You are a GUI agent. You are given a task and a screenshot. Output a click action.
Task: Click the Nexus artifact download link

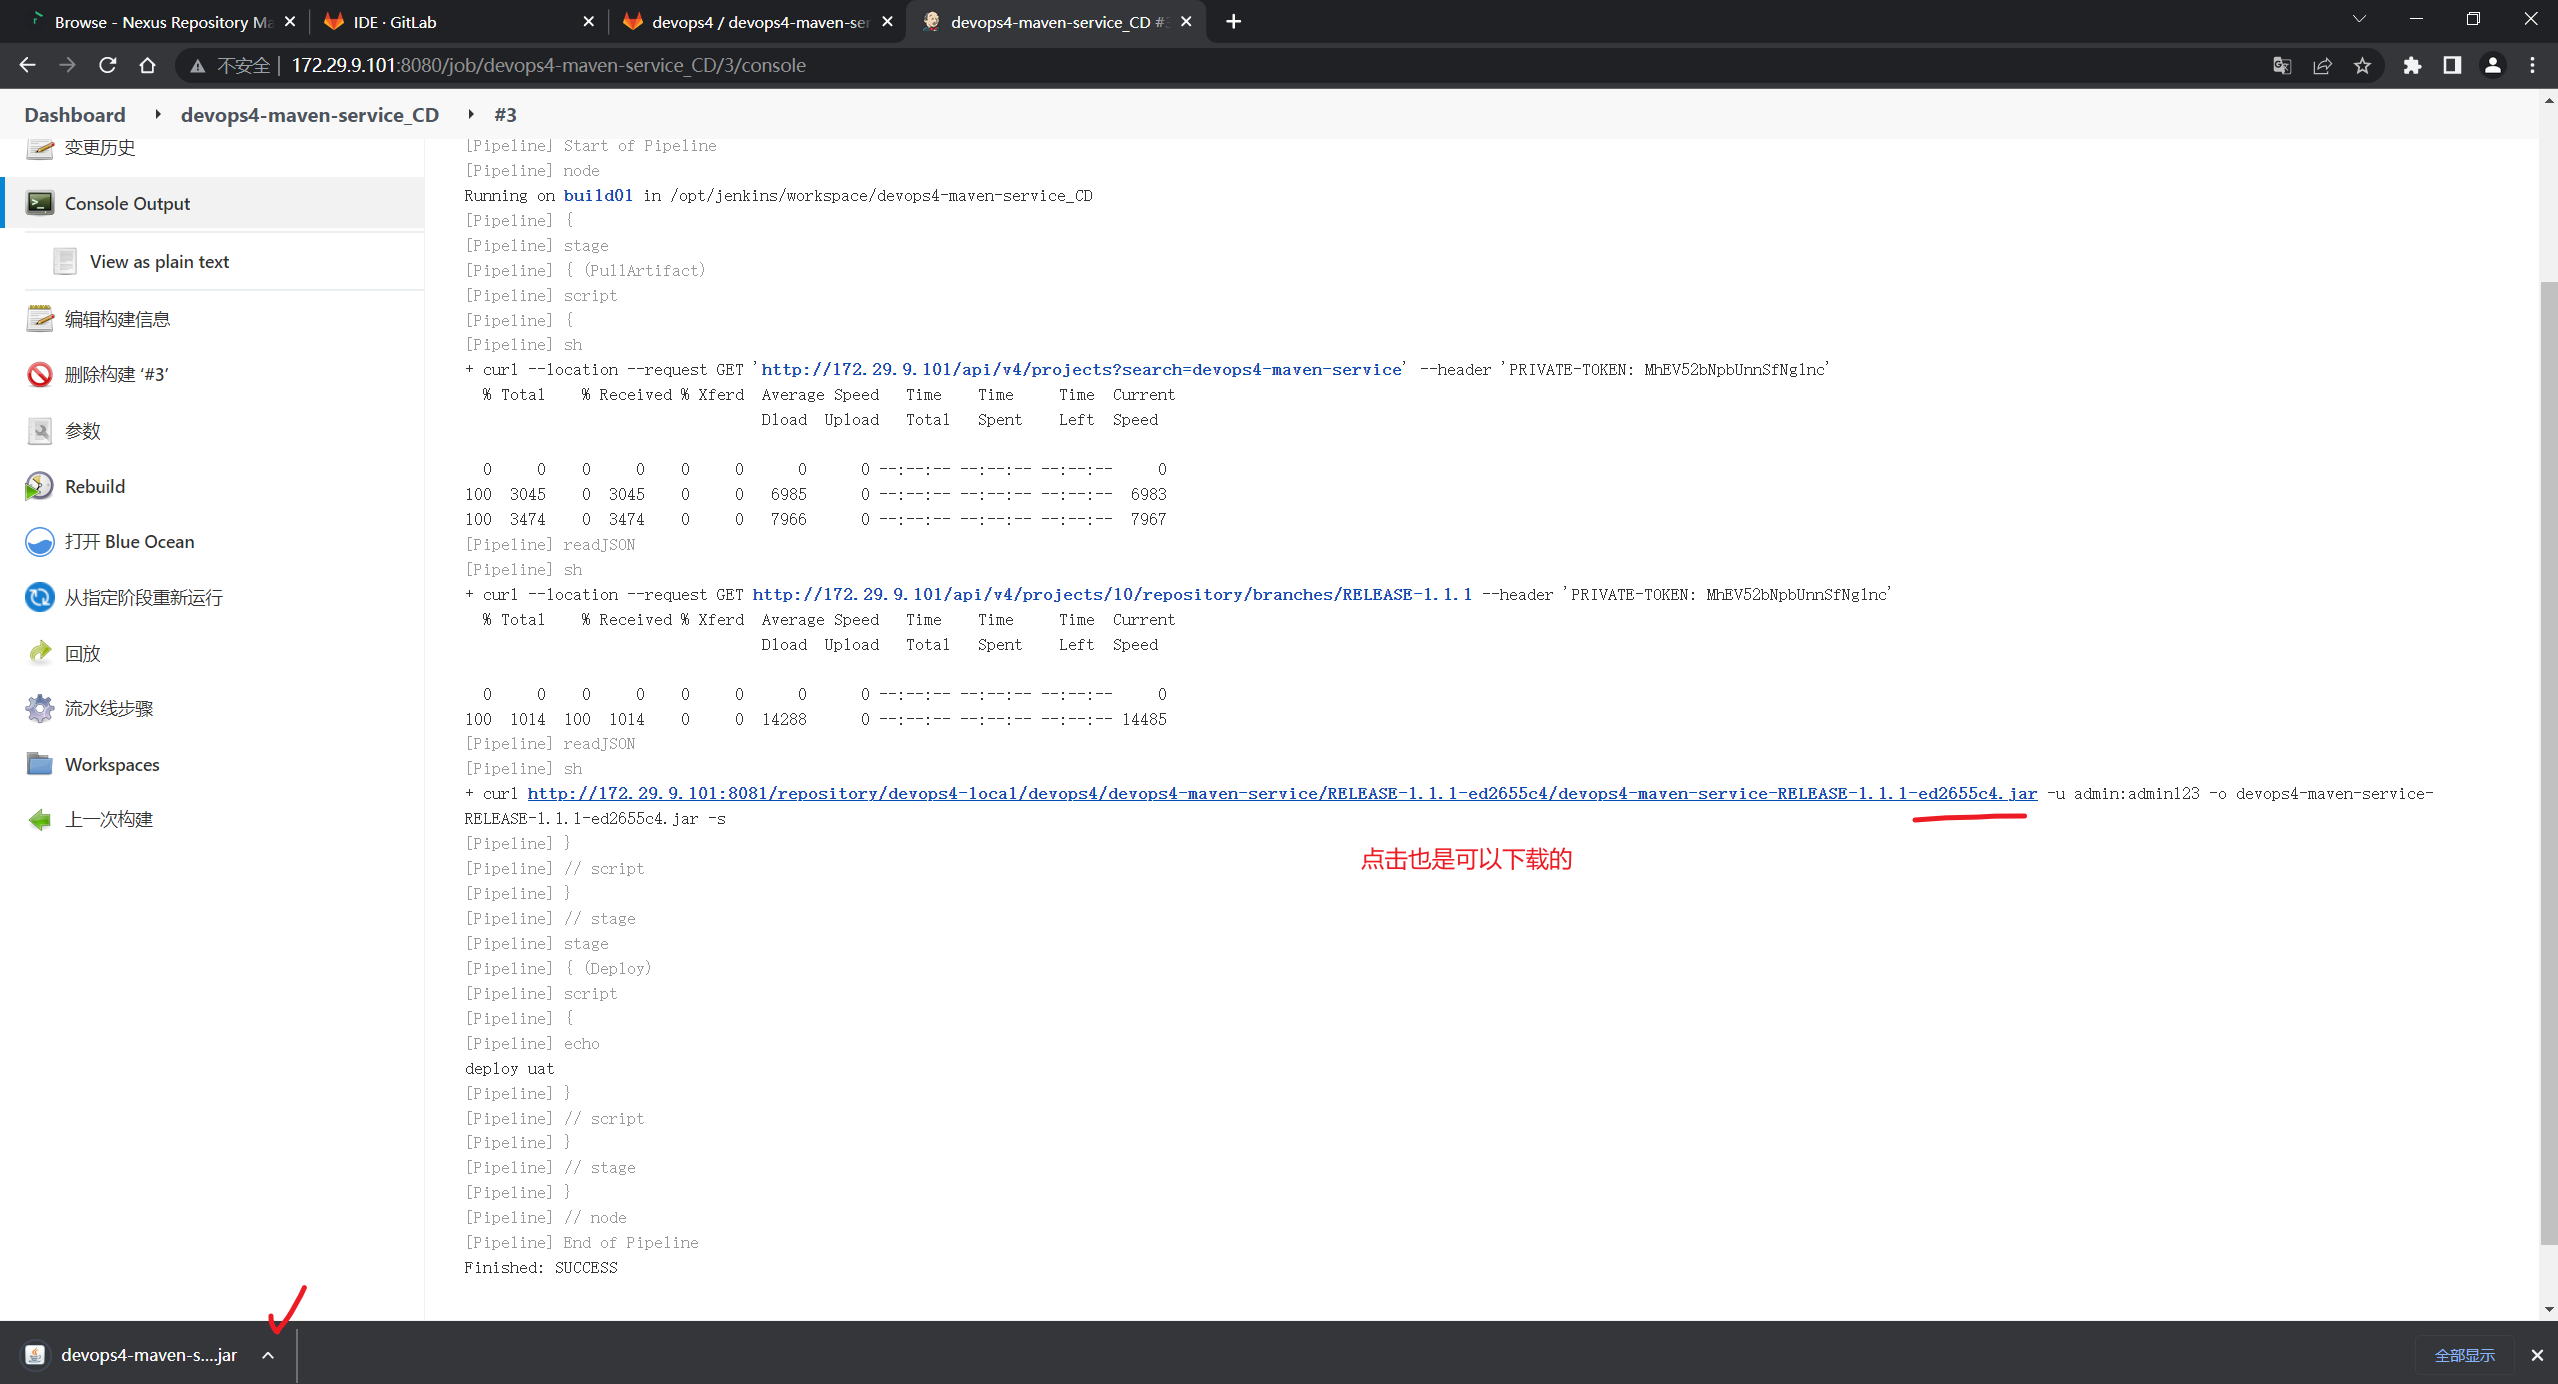pos(1280,793)
